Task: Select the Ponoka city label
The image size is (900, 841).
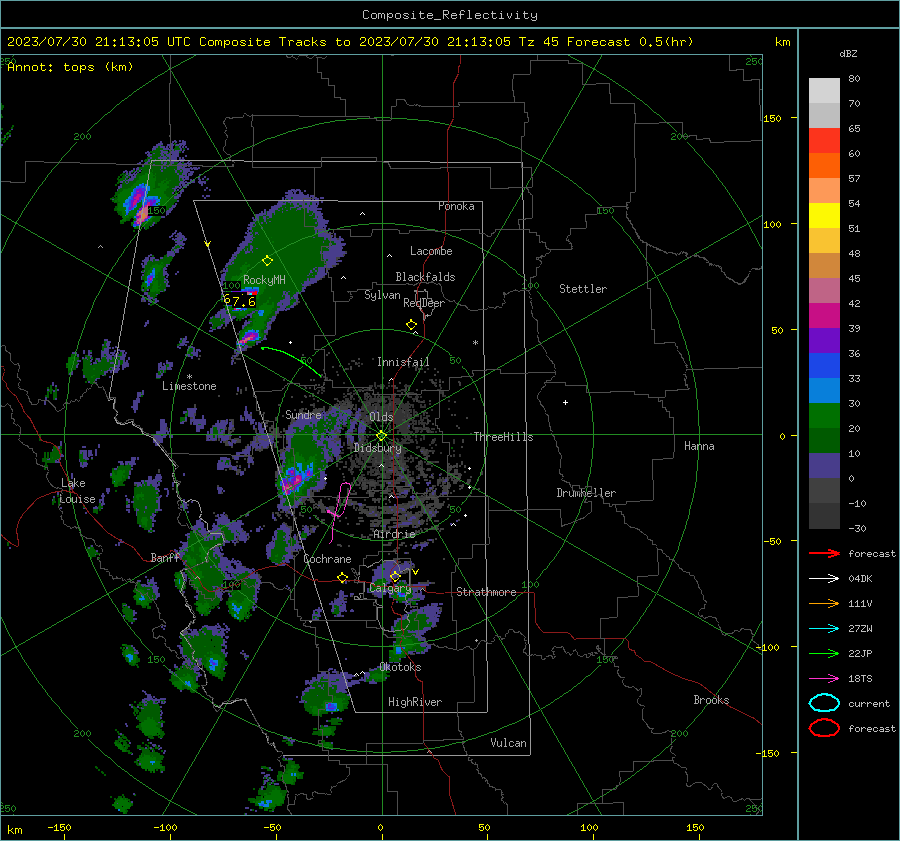Action: coord(456,206)
